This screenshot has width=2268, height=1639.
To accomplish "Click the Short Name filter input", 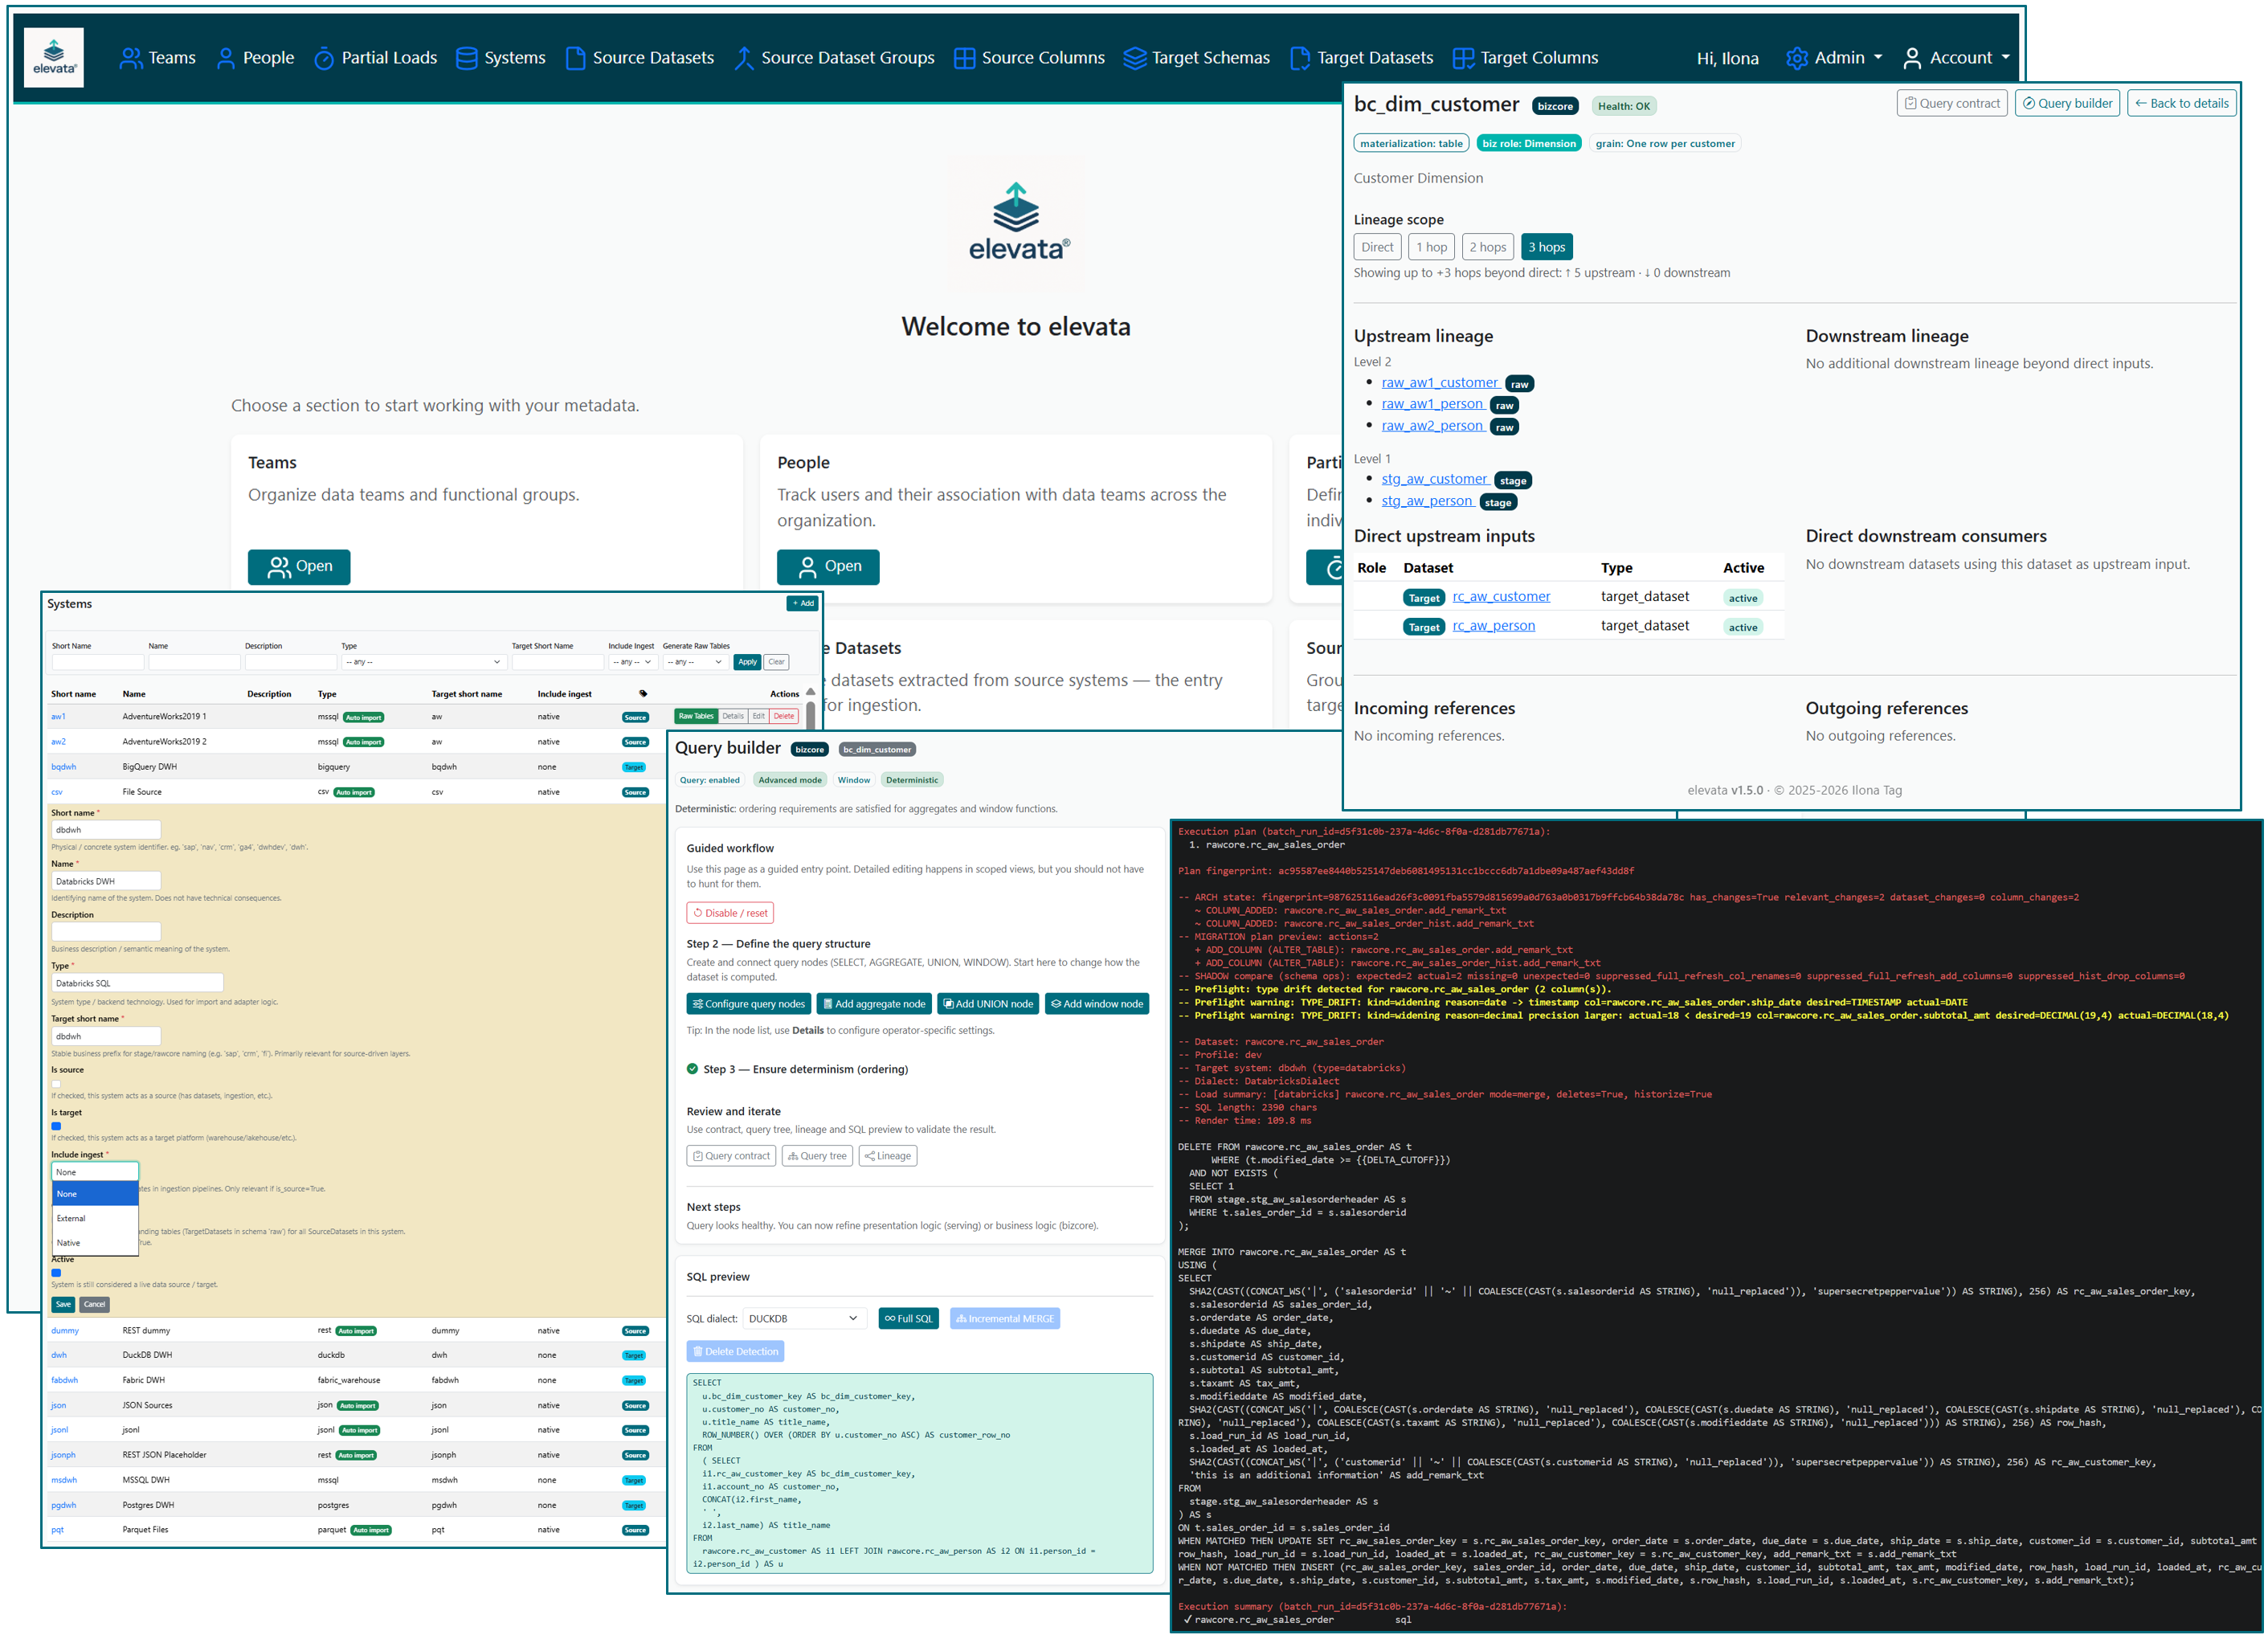I will click(x=97, y=662).
